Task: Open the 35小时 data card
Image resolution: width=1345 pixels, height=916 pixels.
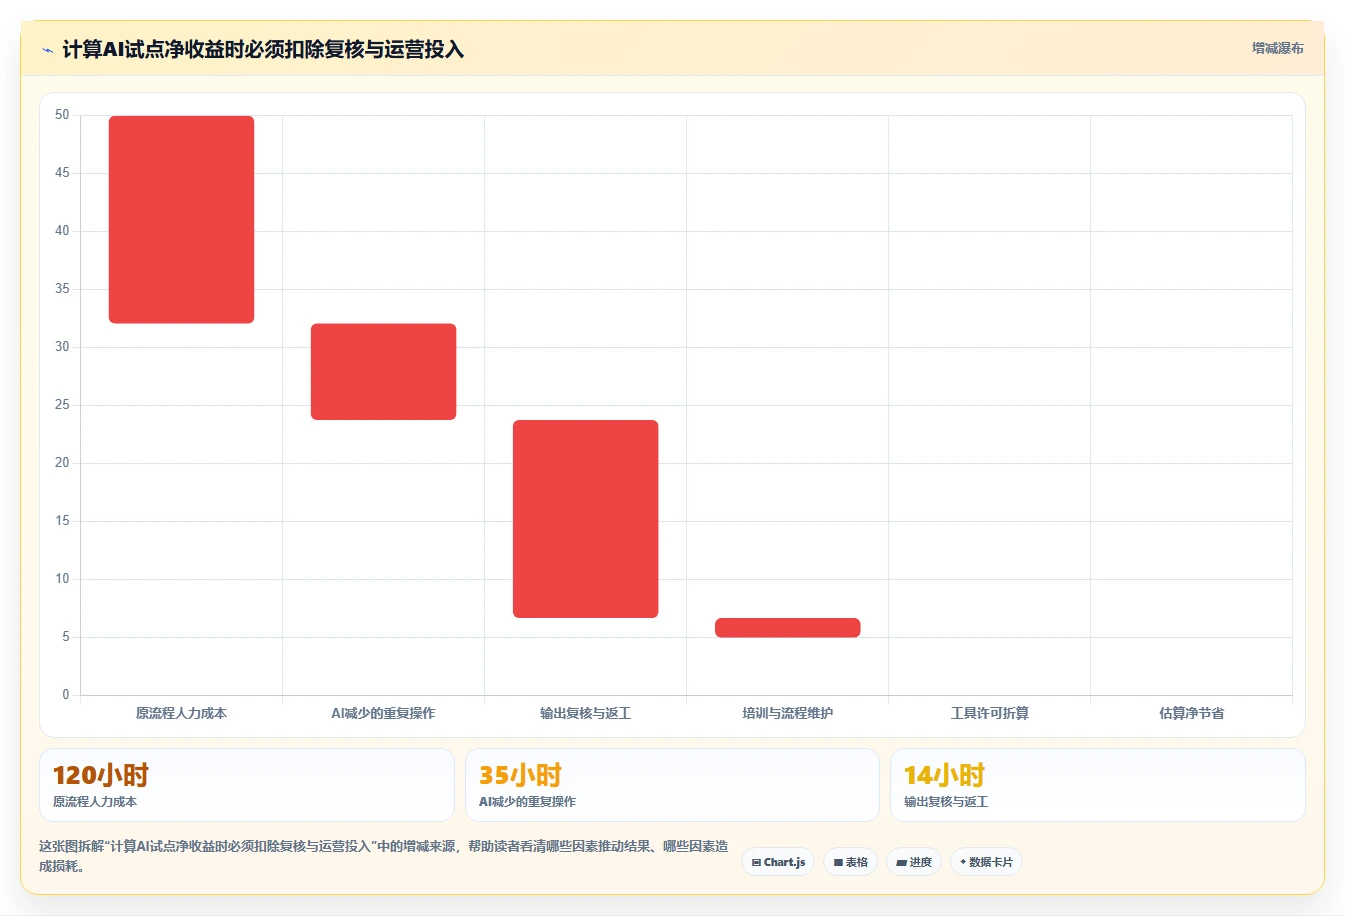Action: point(672,785)
